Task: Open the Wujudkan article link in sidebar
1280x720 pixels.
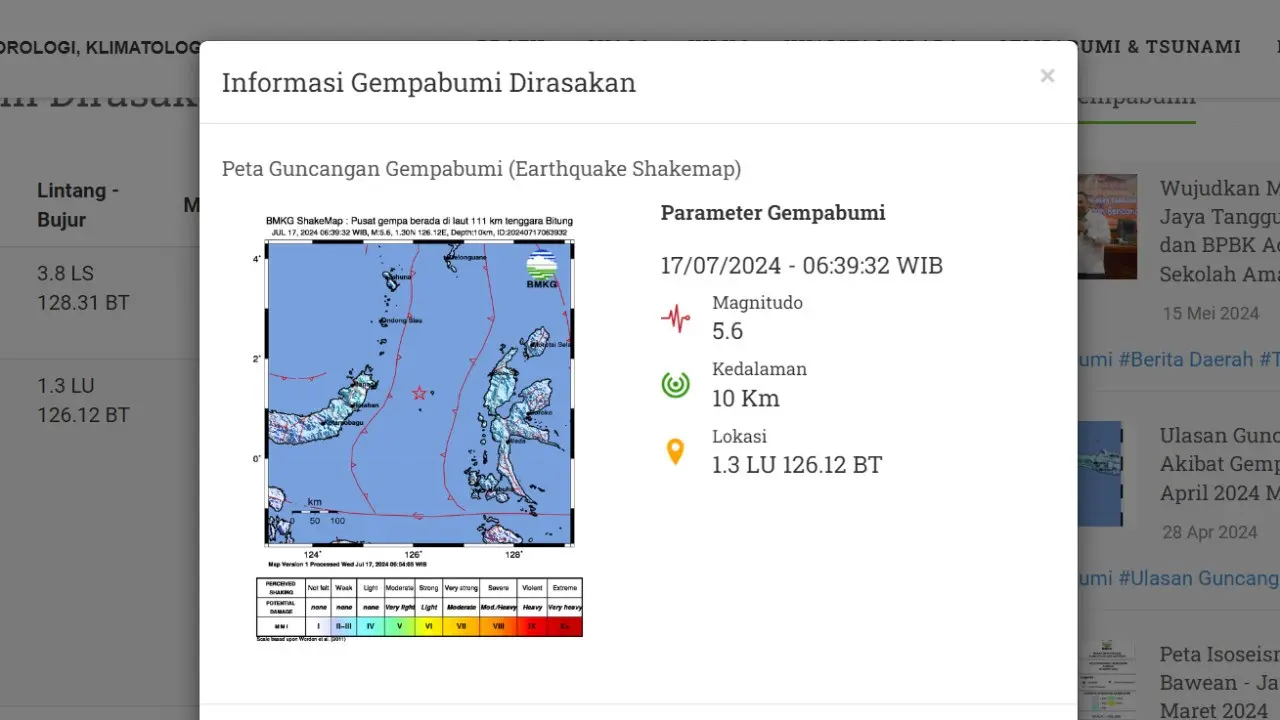Action: [x=1219, y=231]
